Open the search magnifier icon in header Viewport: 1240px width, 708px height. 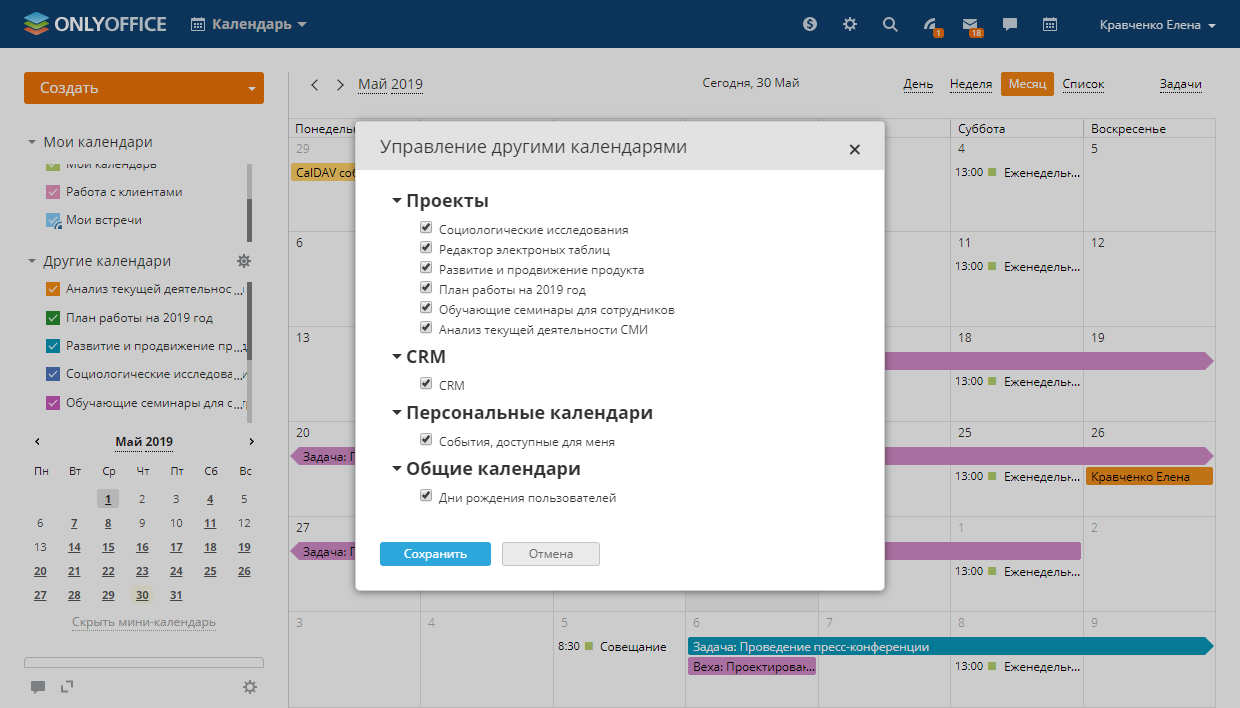(890, 24)
